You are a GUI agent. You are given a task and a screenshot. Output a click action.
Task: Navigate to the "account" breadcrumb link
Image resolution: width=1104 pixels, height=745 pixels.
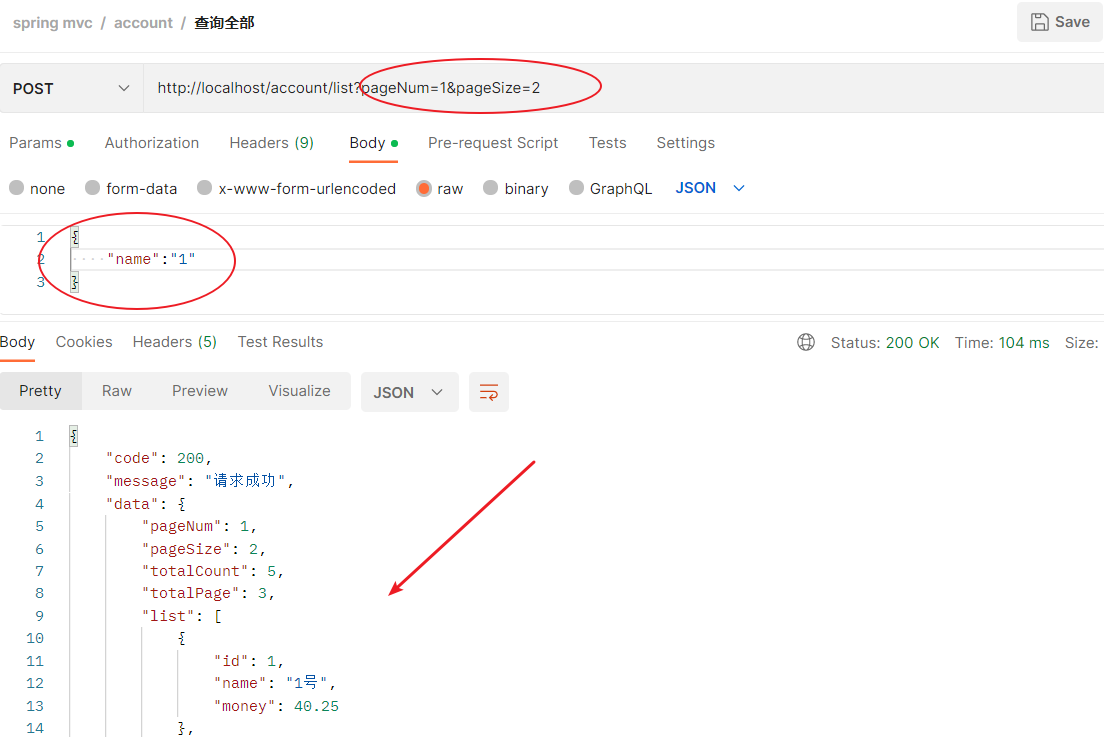click(x=143, y=22)
